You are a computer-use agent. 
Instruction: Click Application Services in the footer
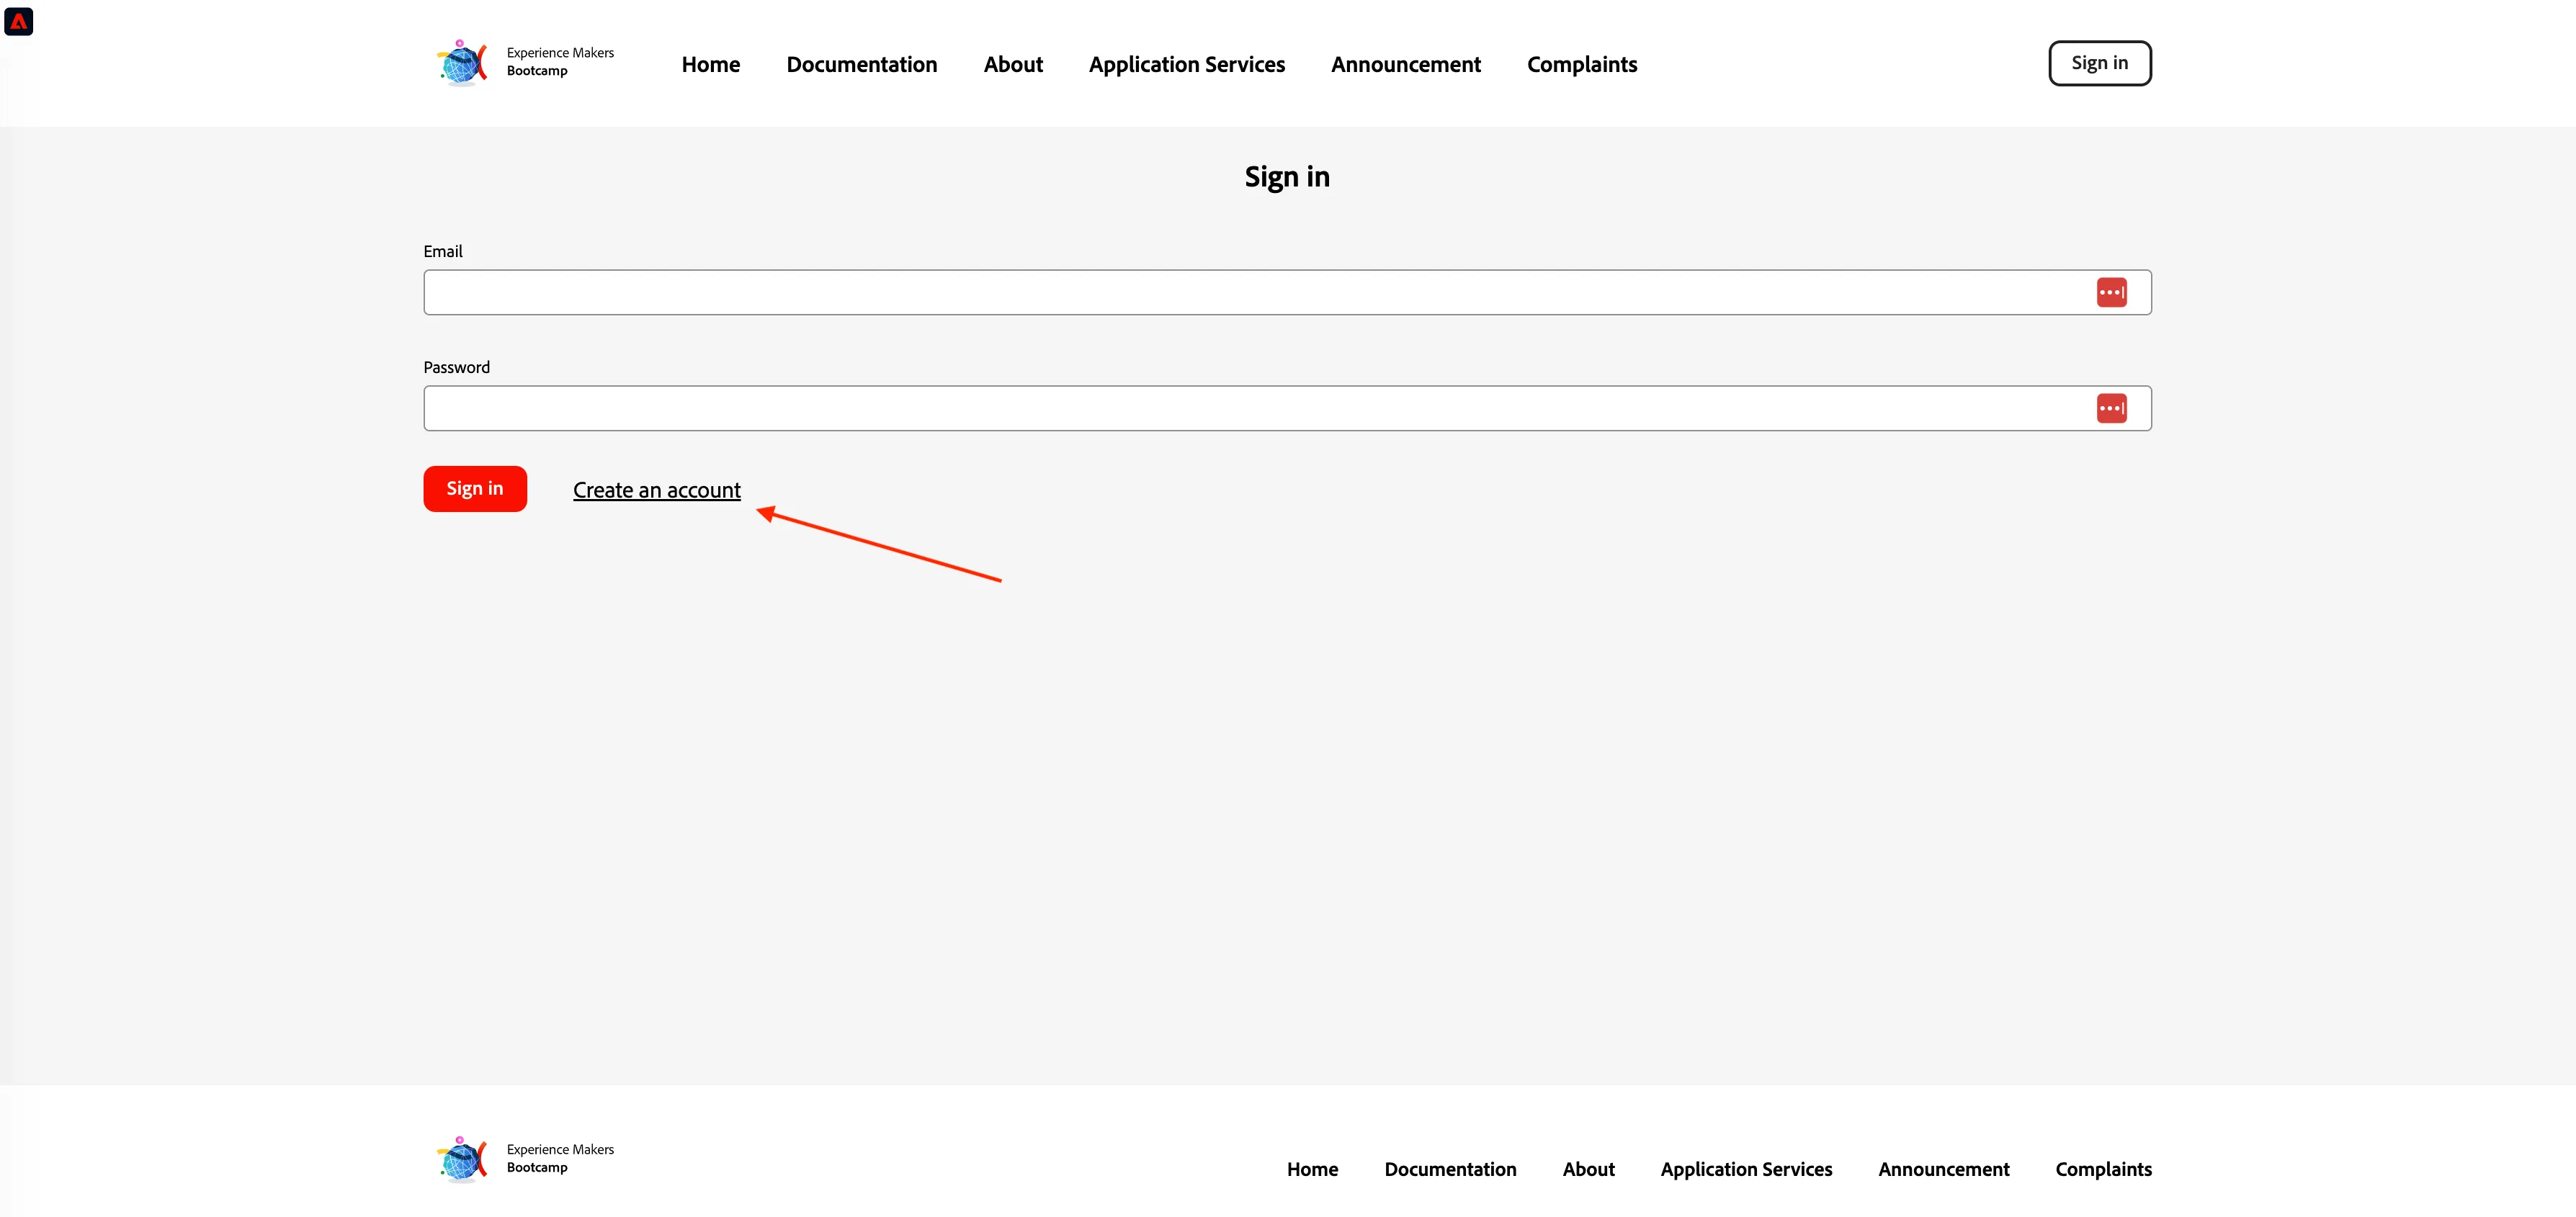coord(1746,1169)
